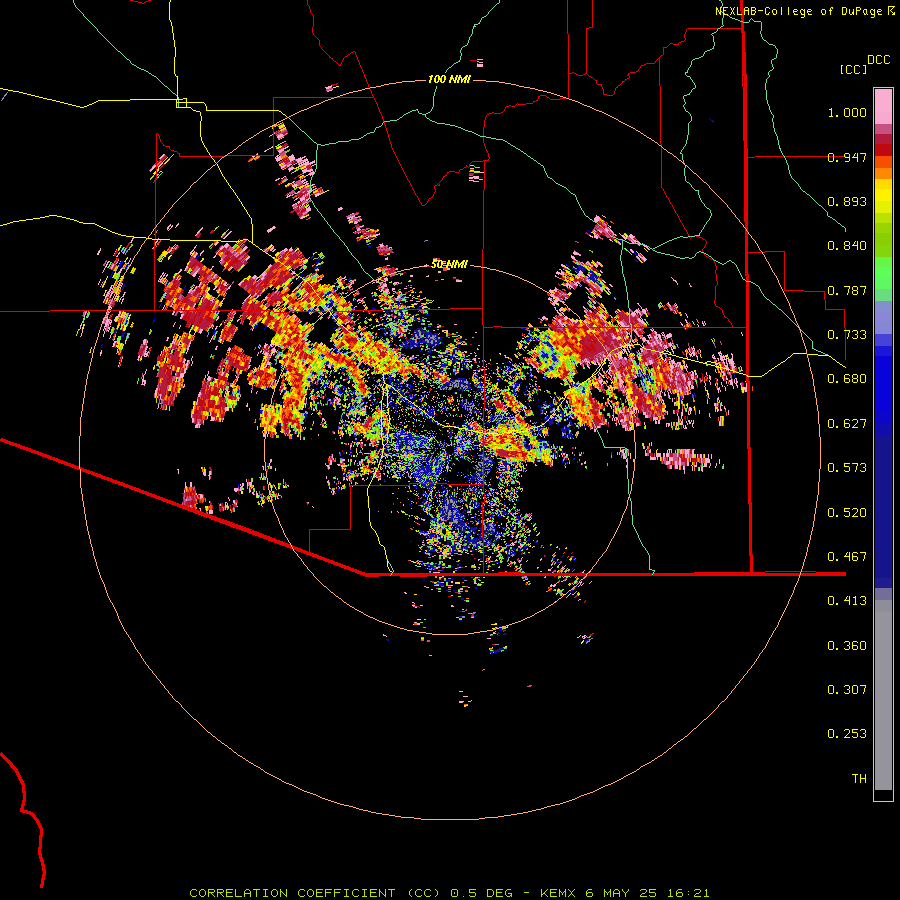Click the [CC] legend title

[x=854, y=69]
